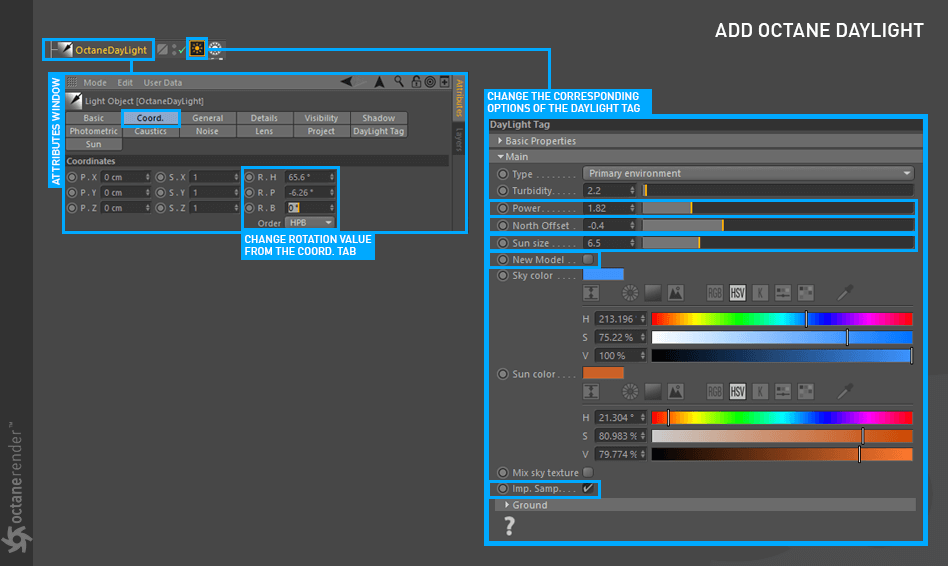Screen dimensions: 948x566
Task: Switch to the Photometric tab
Action: 94,131
